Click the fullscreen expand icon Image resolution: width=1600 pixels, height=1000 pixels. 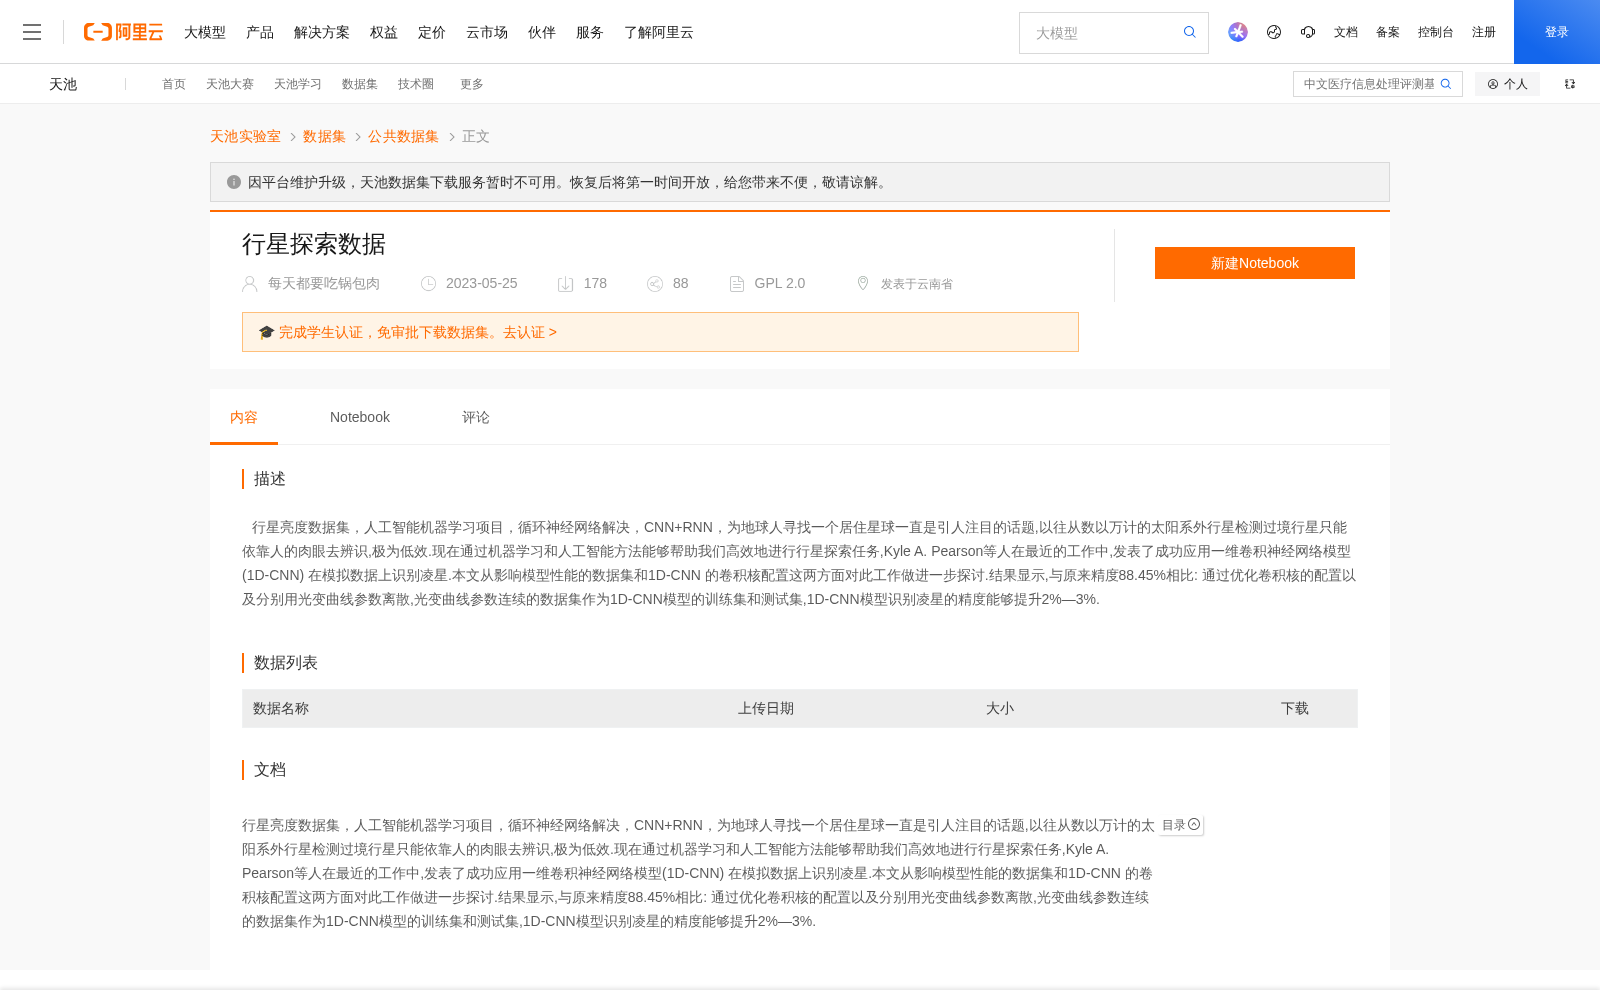pos(1570,84)
